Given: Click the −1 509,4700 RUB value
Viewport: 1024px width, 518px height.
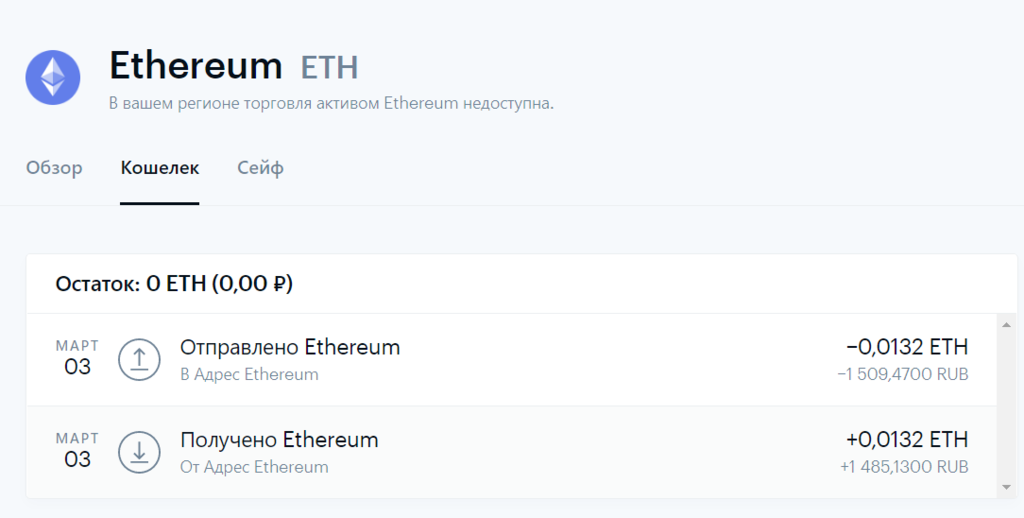Looking at the screenshot, I should [903, 375].
